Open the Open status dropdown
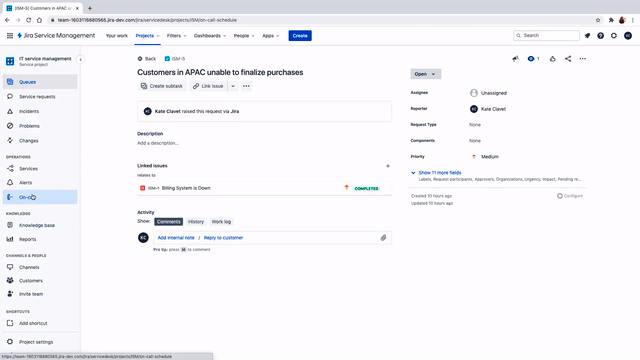Image resolution: width=640 pixels, height=360 pixels. click(425, 74)
